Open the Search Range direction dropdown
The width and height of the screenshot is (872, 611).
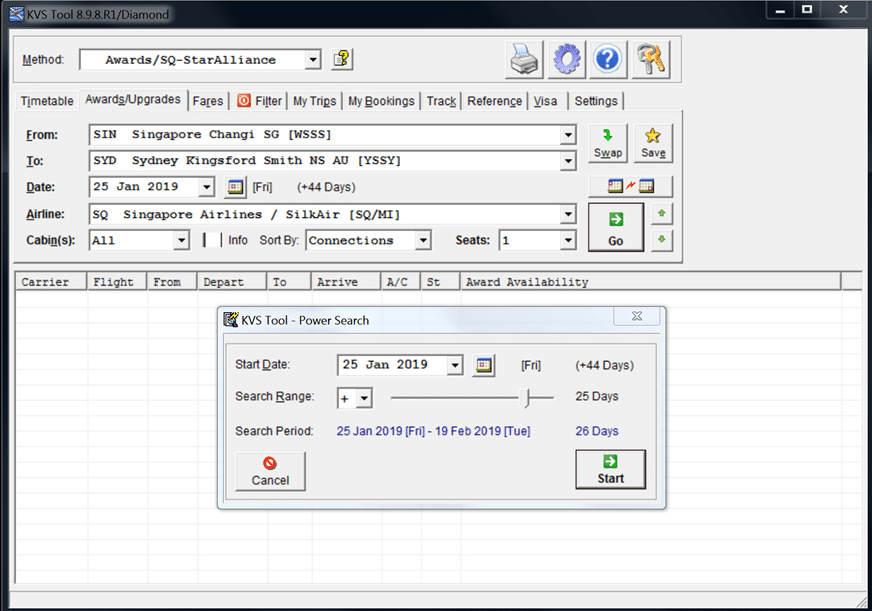[365, 398]
